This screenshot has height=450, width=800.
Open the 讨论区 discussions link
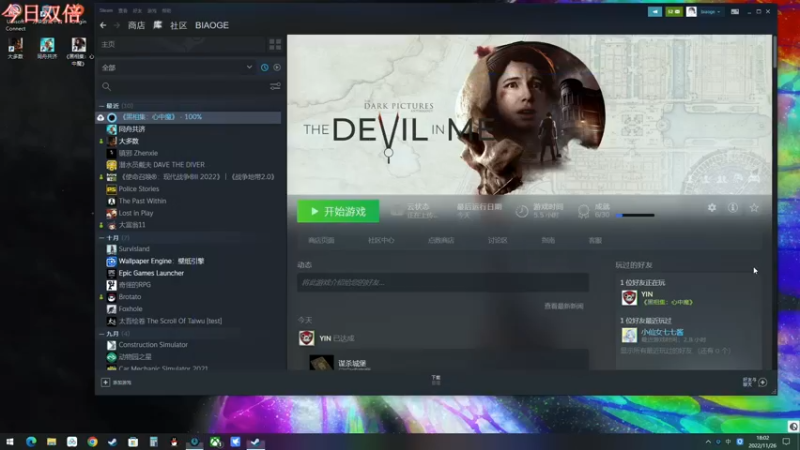tap(497, 240)
